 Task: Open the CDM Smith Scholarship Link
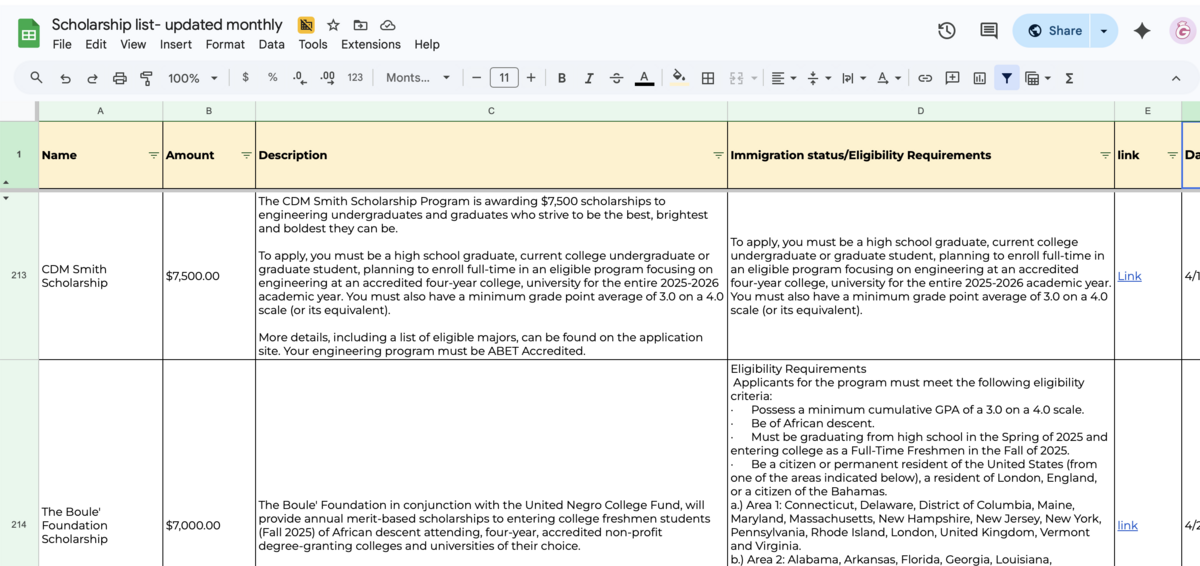(x=1129, y=276)
